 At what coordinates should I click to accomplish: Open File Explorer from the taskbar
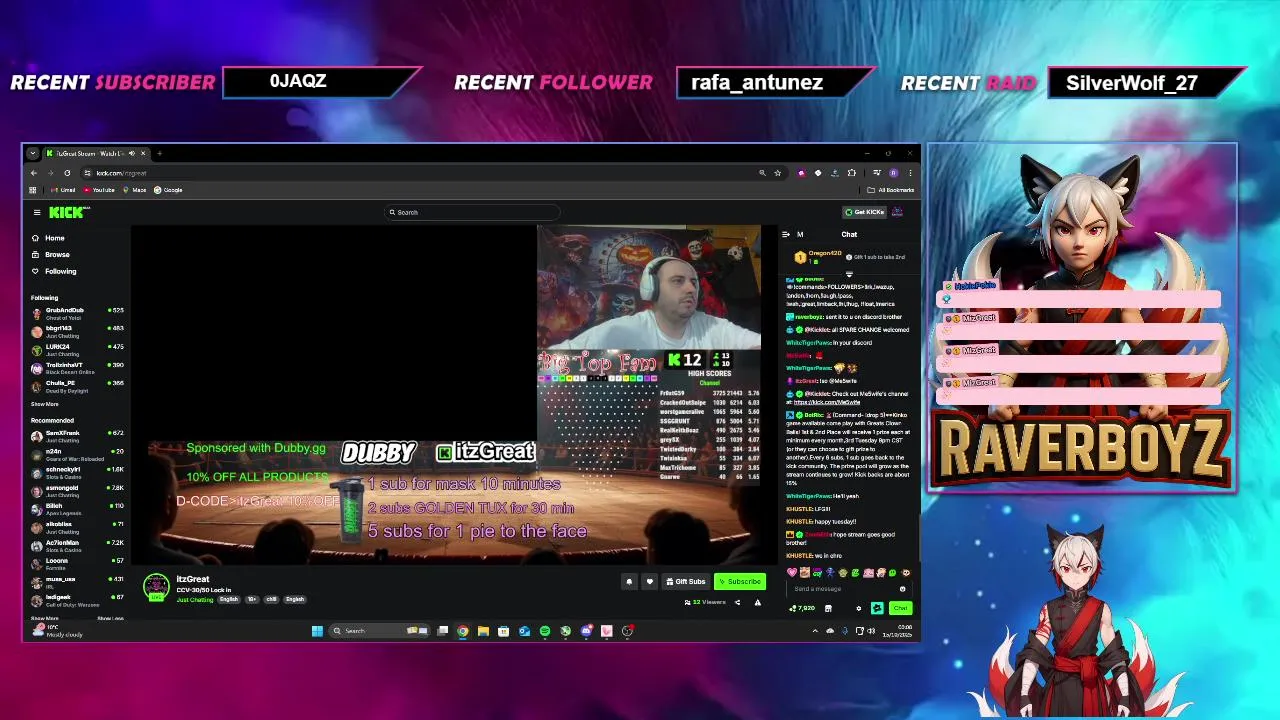coord(483,631)
